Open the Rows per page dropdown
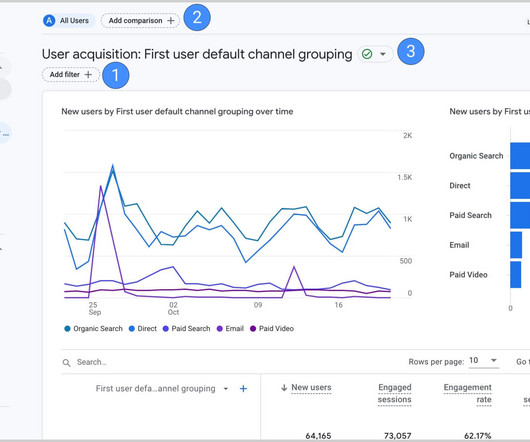530x442 pixels. (484, 361)
